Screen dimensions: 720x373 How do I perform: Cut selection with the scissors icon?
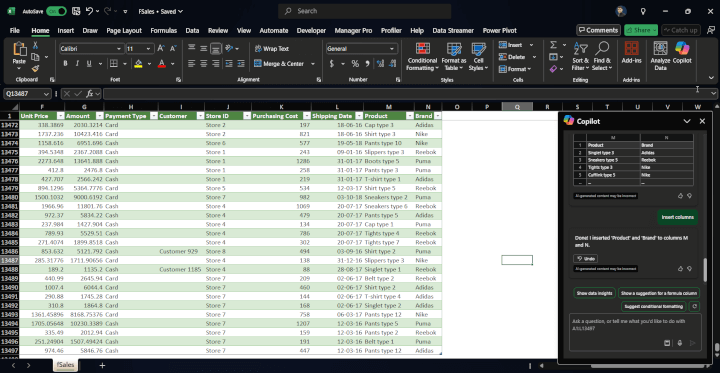point(35,45)
